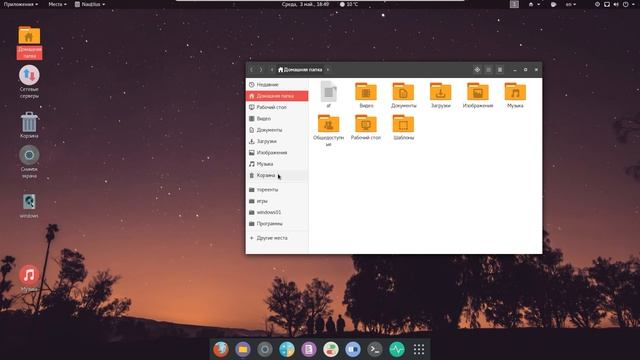Select Корзина in the sidebar
The image size is (640, 360).
tap(277, 176)
